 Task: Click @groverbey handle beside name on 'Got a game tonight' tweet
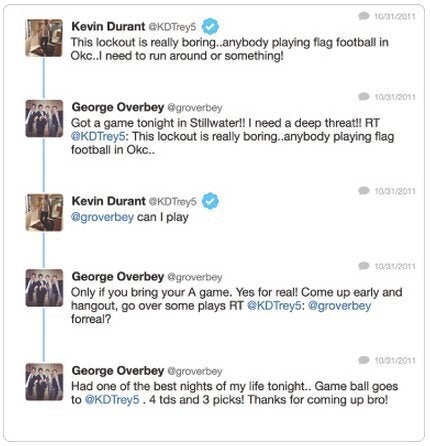point(195,108)
